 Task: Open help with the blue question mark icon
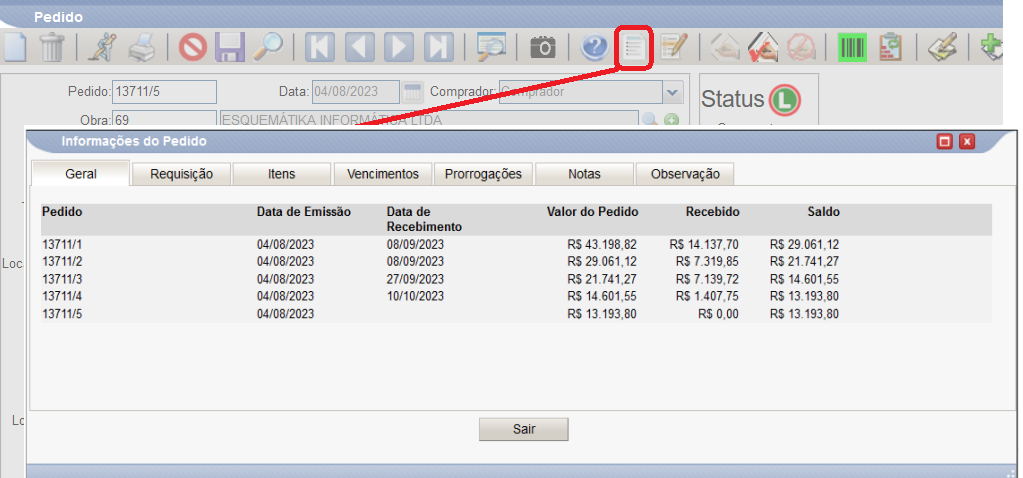click(x=594, y=48)
